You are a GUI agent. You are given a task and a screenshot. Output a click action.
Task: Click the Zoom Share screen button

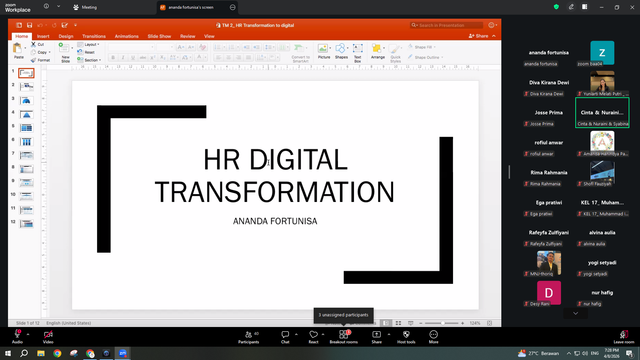(376, 337)
